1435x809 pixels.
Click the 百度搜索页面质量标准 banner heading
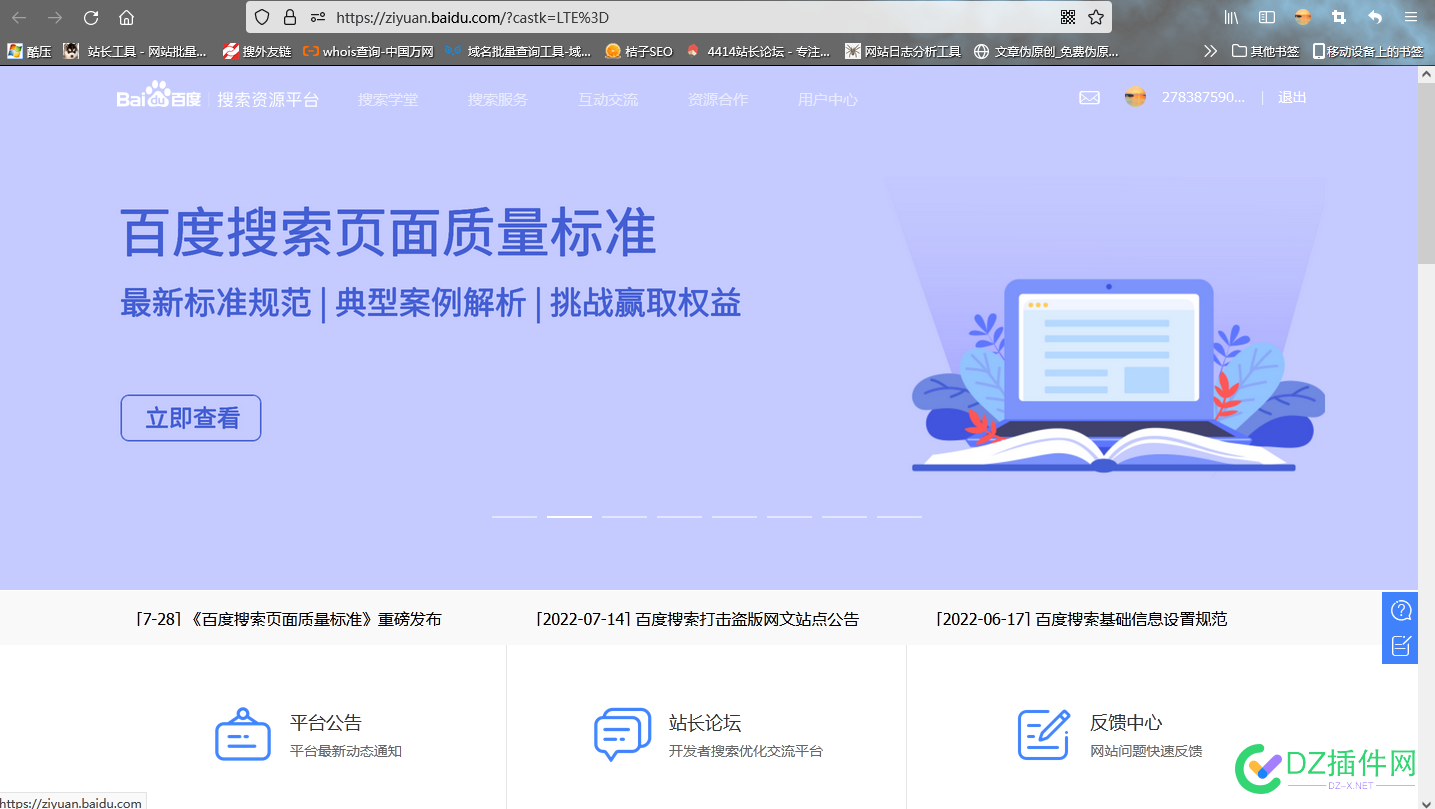pyautogui.click(x=388, y=233)
